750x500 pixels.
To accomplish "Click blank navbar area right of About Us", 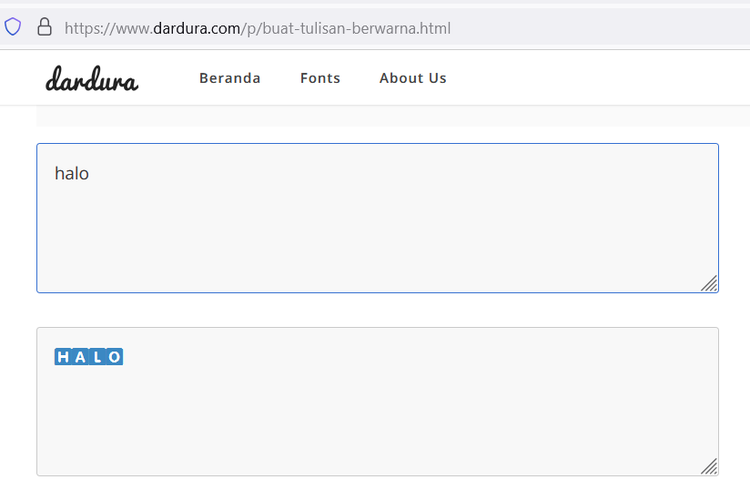I will (x=600, y=78).
